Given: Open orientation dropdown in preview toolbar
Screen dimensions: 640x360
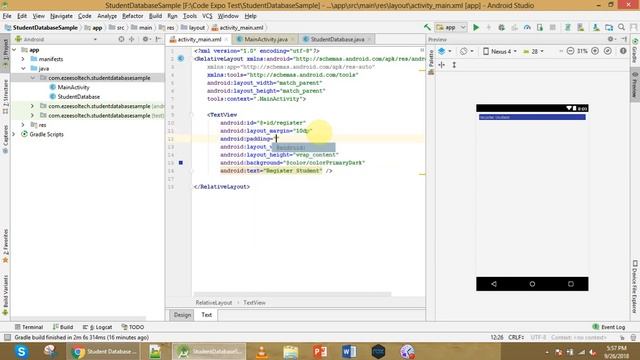Looking at the screenshot, I should point(467,51).
